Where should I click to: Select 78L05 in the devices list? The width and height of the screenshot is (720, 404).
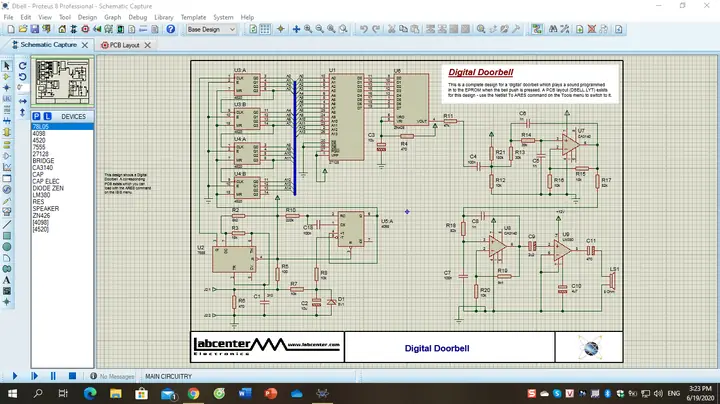coord(62,127)
